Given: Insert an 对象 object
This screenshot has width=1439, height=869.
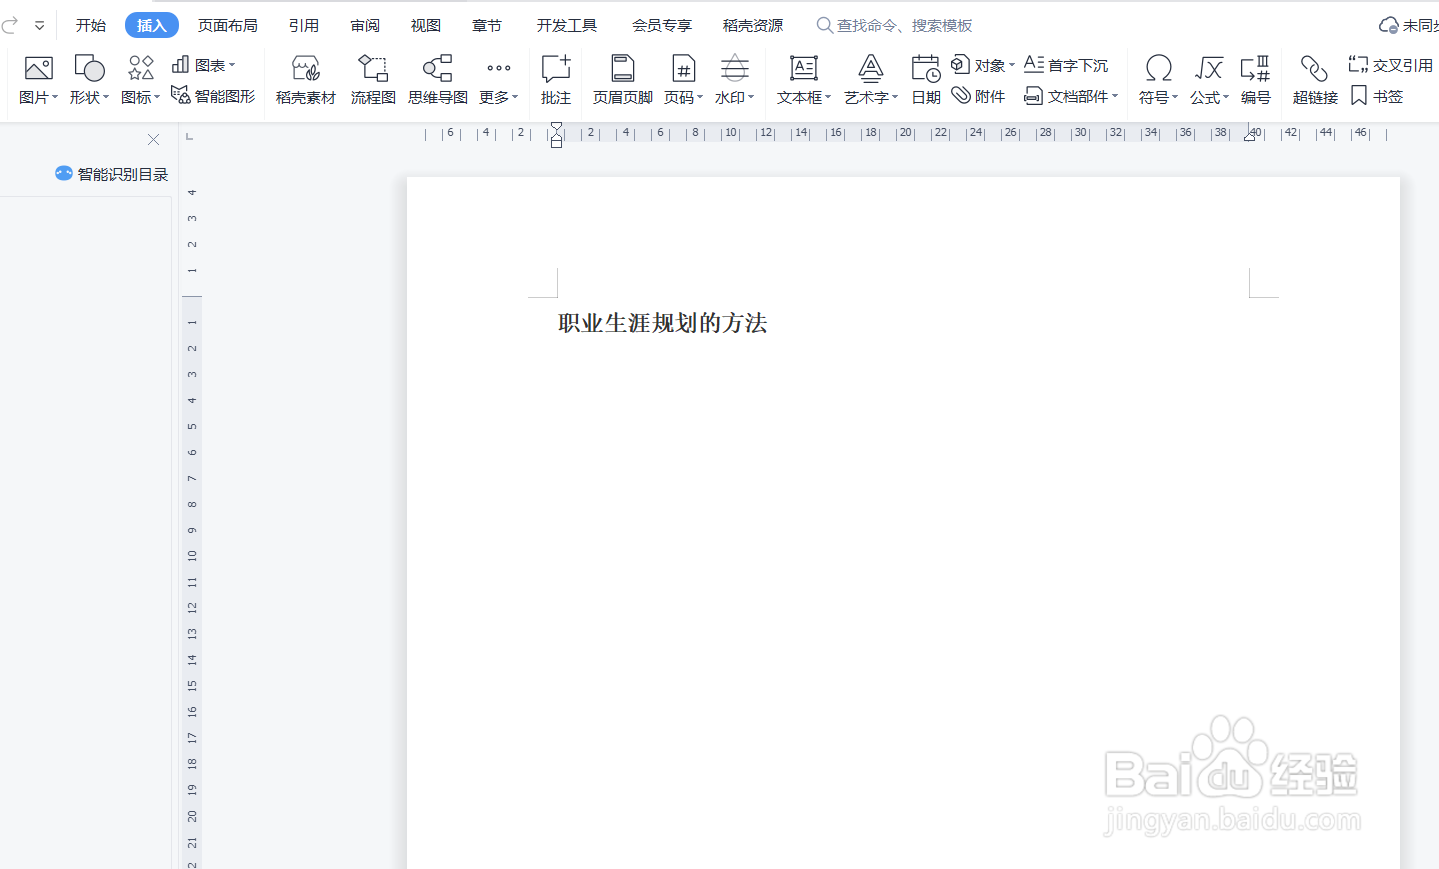Looking at the screenshot, I should (x=983, y=65).
